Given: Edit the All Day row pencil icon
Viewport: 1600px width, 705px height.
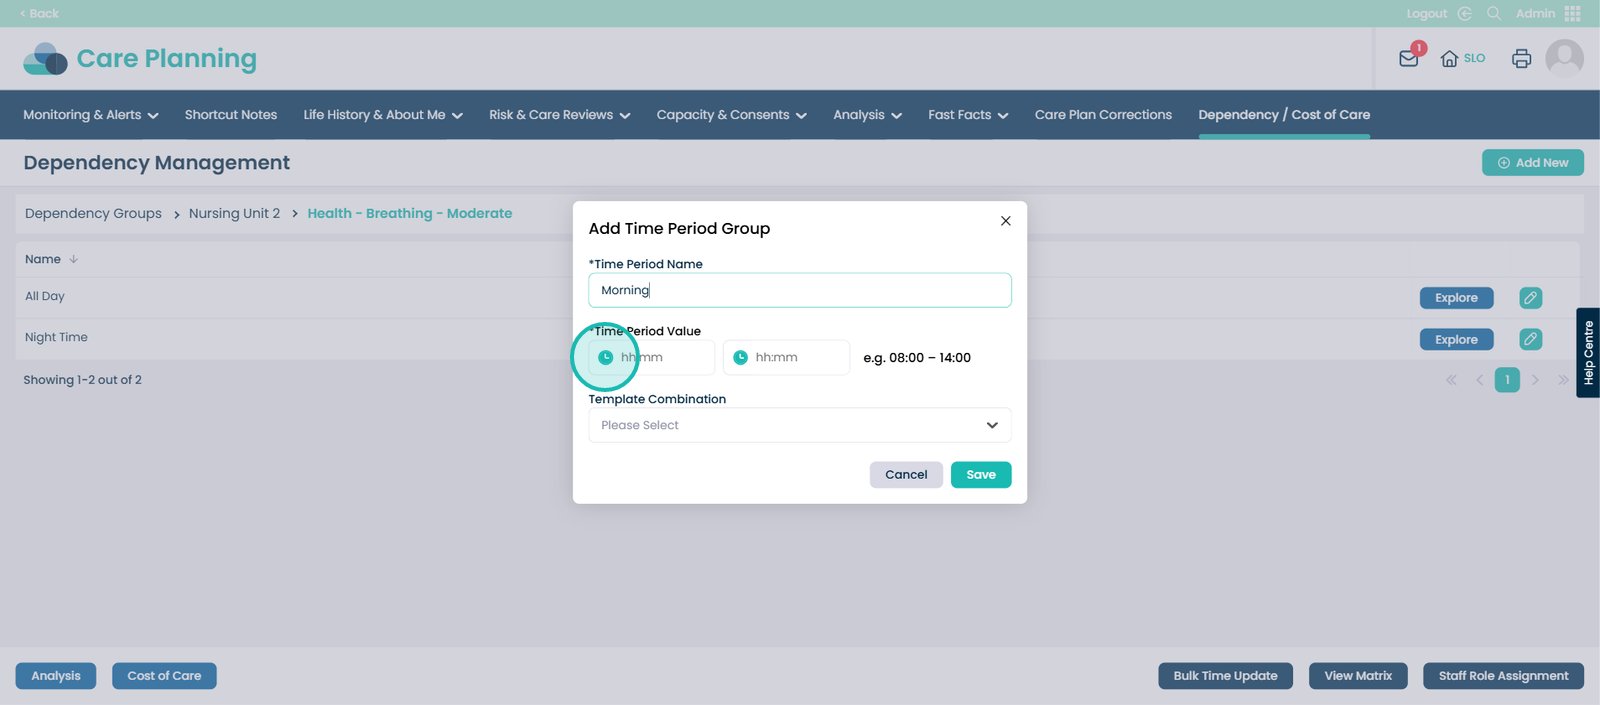Looking at the screenshot, I should click(1530, 298).
